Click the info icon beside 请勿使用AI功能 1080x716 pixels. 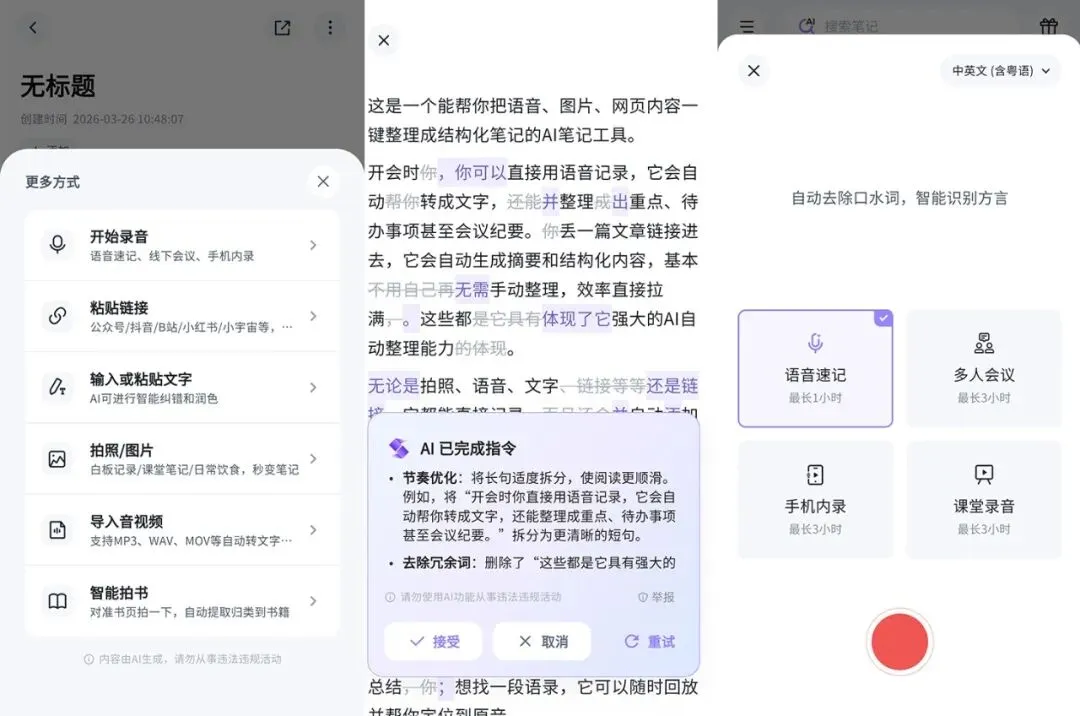(x=390, y=597)
